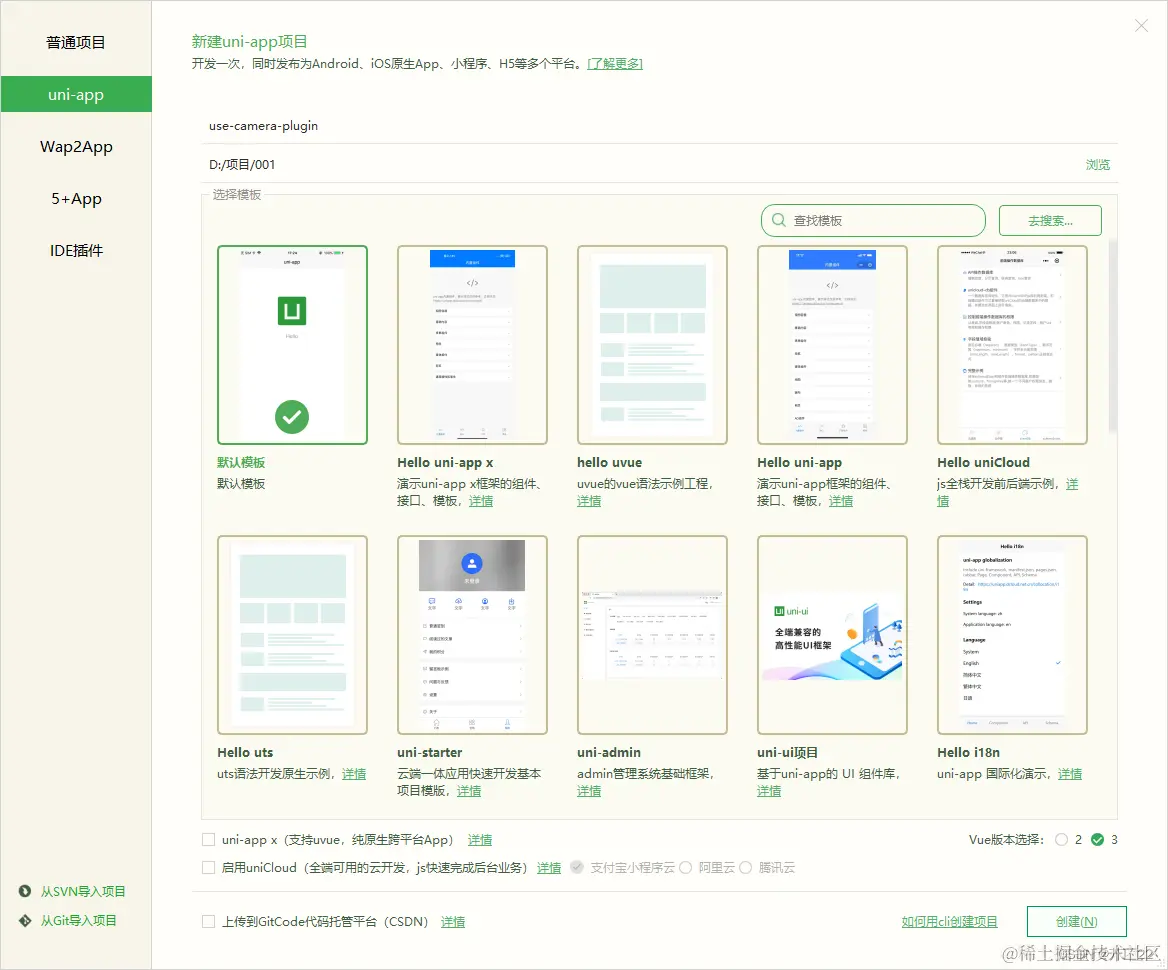Screen dimensions: 1168x970
Task: Open 详情 link for uni-ui项目
Action: tap(769, 790)
